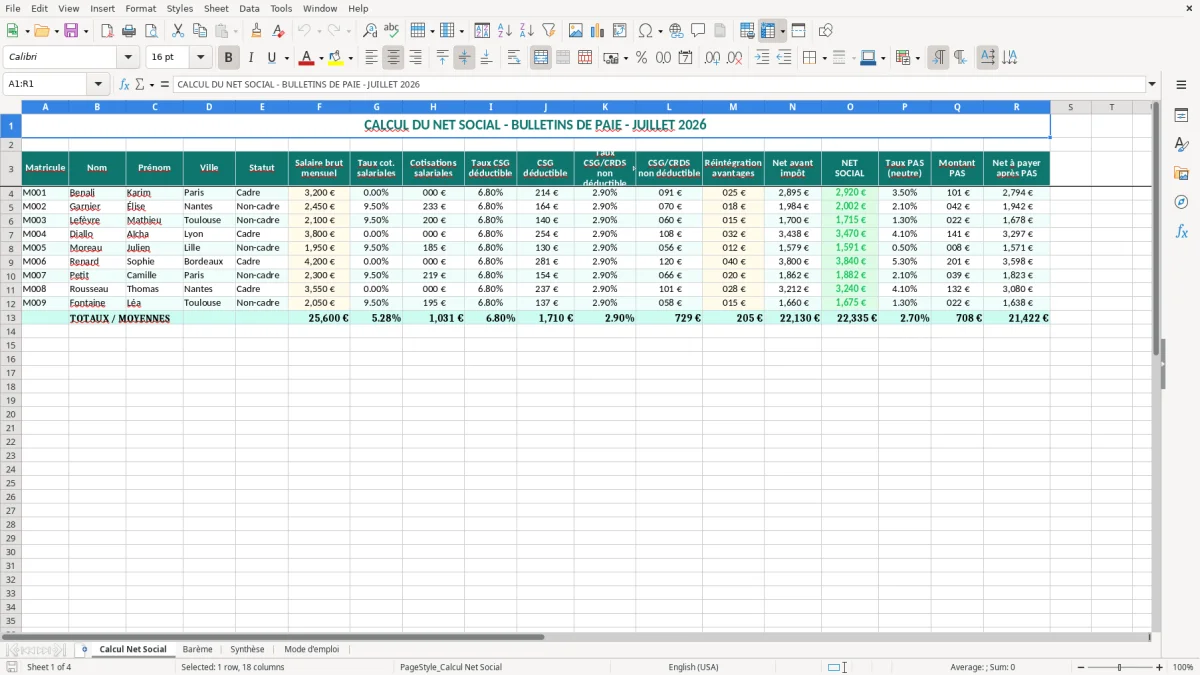Toggle print preview
This screenshot has height=675, width=1200.
(150, 31)
